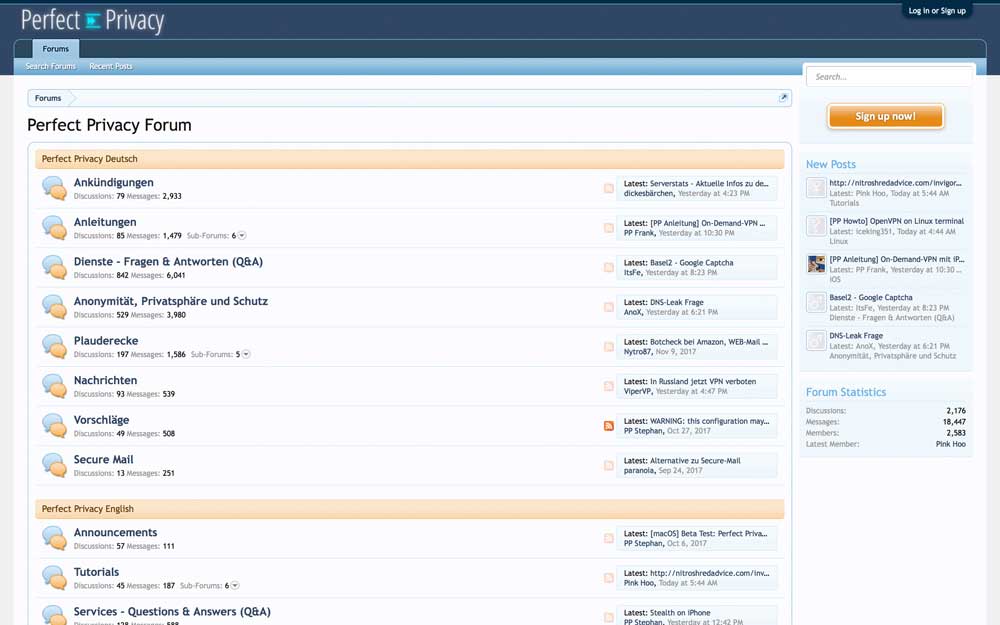The image size is (1000, 625).
Task: Click the Sign up now! button
Action: (x=885, y=116)
